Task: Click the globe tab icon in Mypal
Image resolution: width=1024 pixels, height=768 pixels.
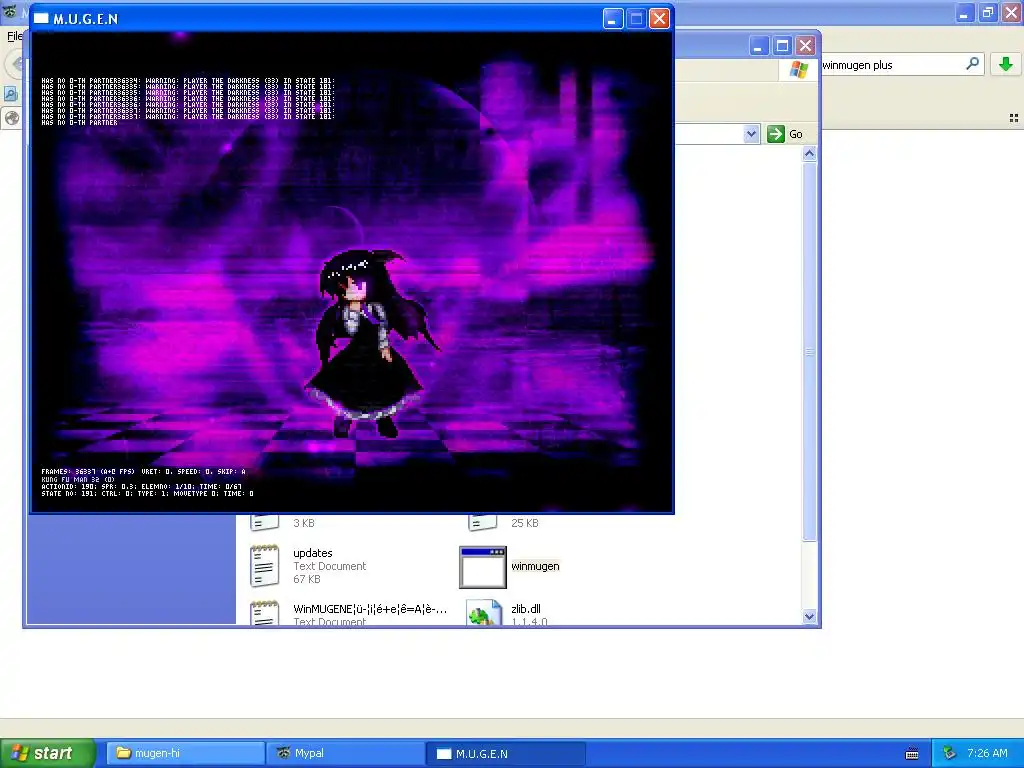Action: pos(11,118)
